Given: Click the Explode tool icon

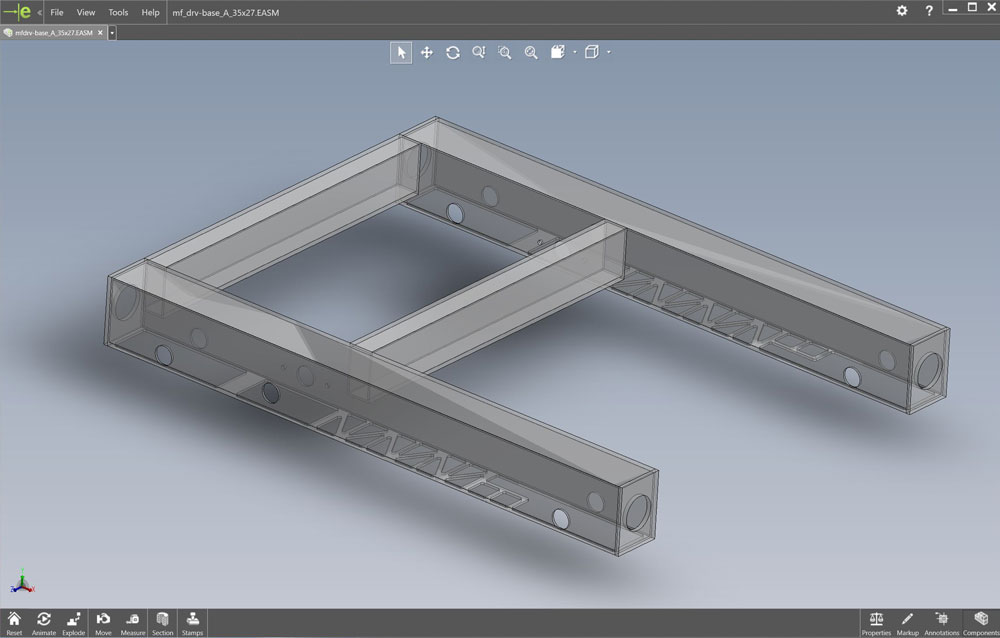Looking at the screenshot, I should (x=73, y=620).
